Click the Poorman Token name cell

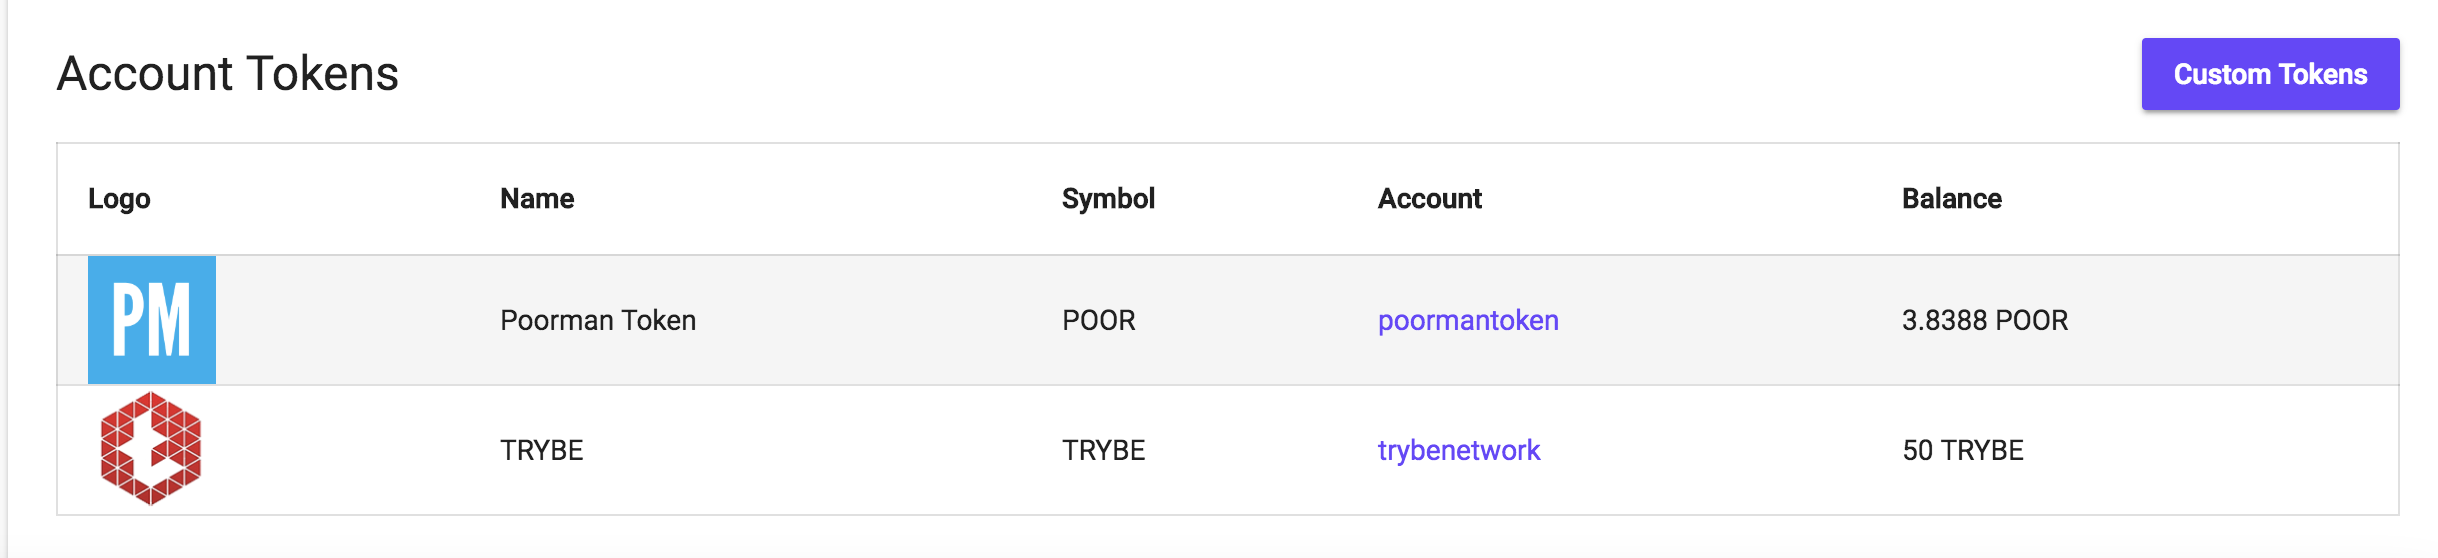(x=598, y=320)
